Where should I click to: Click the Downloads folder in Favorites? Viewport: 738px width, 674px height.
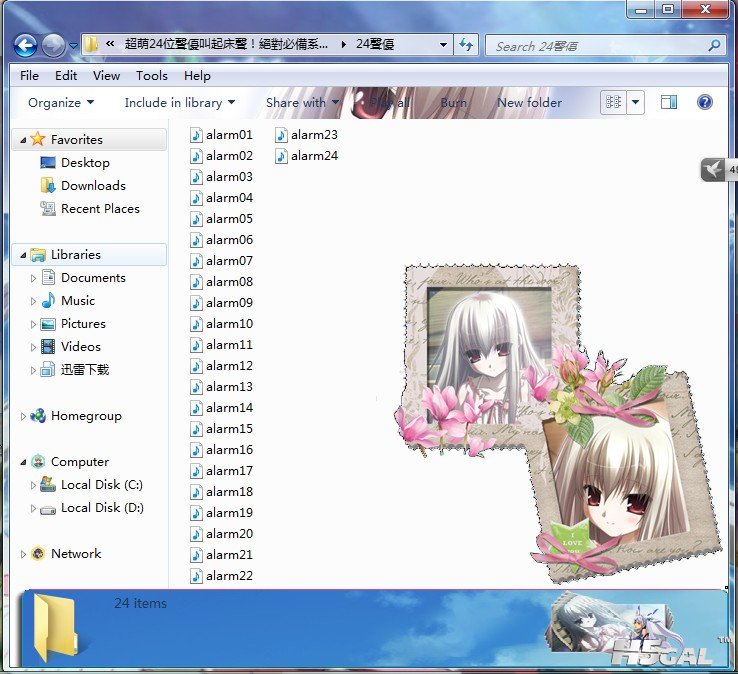coord(92,185)
